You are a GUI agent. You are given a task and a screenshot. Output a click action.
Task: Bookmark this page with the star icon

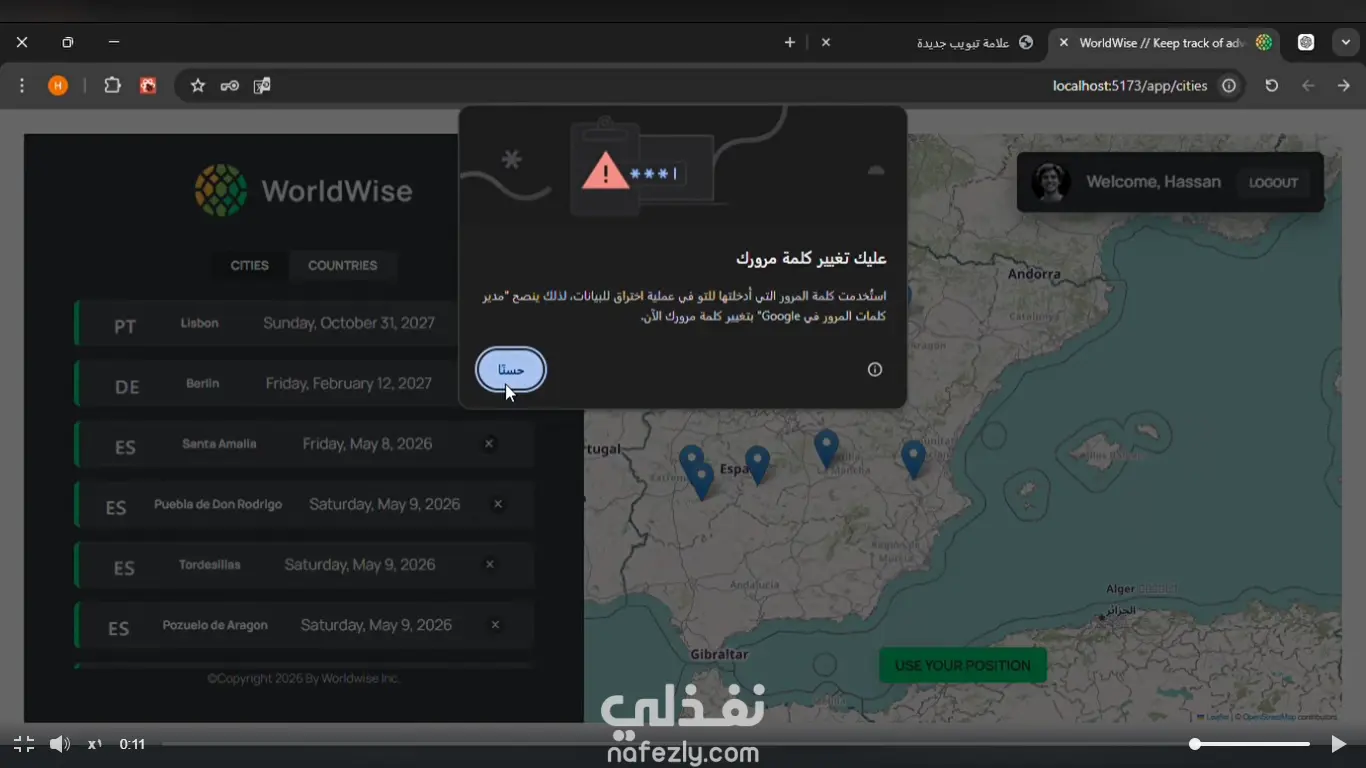click(x=198, y=86)
